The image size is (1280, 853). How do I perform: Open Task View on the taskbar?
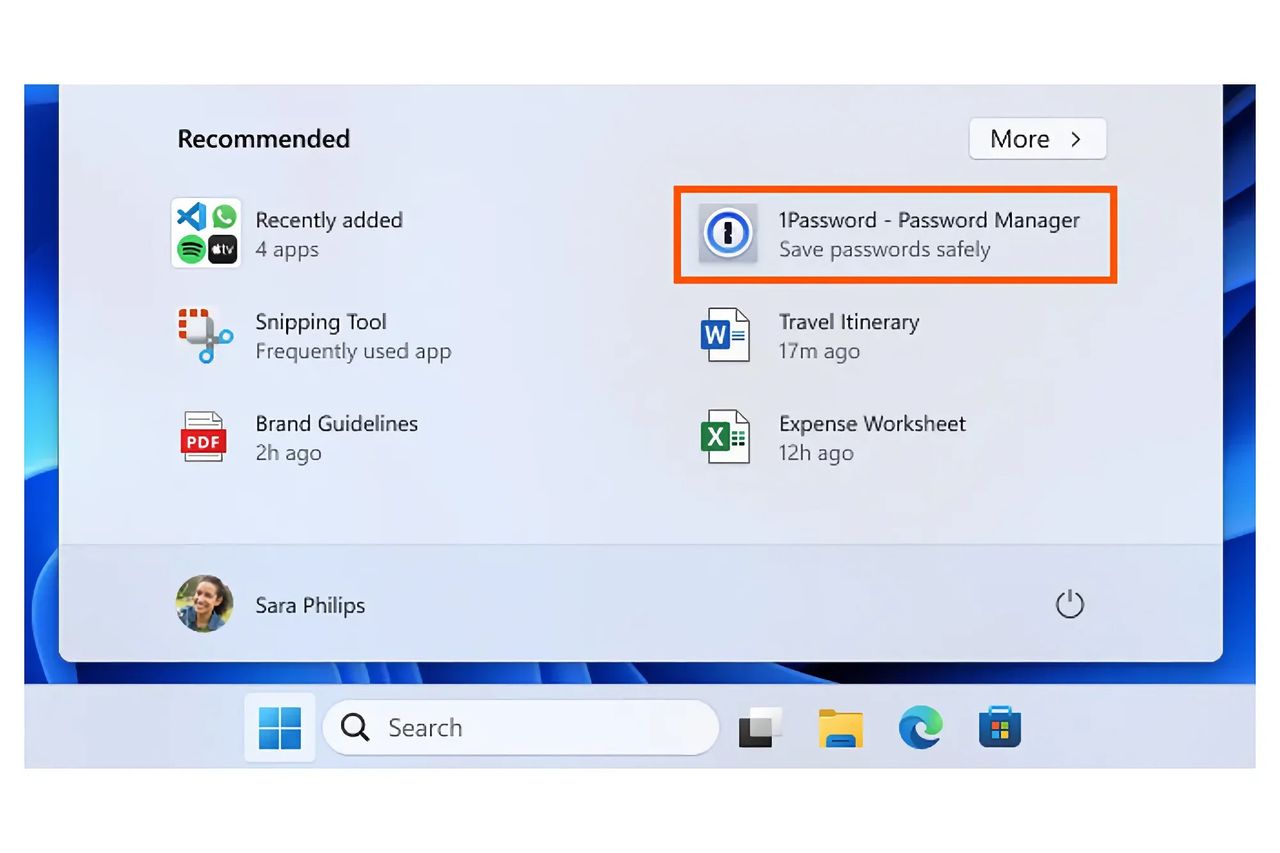(760, 727)
